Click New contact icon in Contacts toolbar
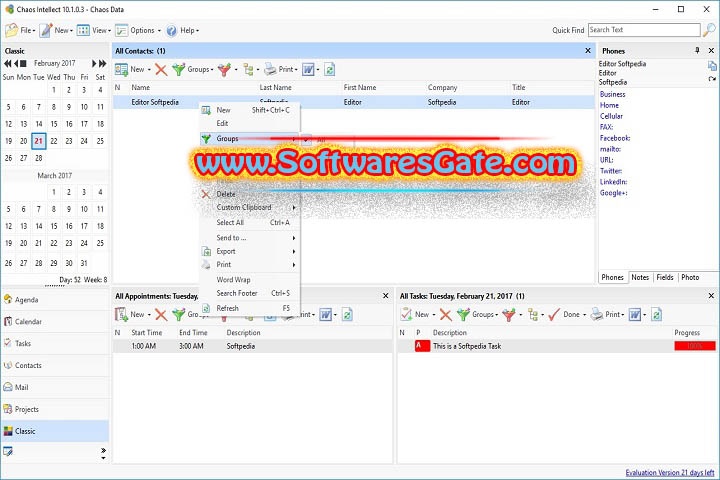 [x=121, y=70]
